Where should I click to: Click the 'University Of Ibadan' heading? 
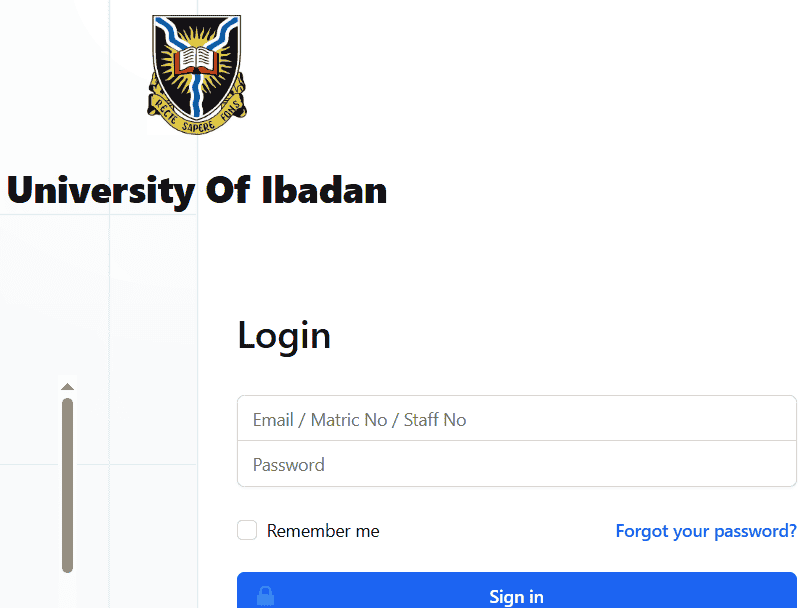pyautogui.click(x=197, y=190)
